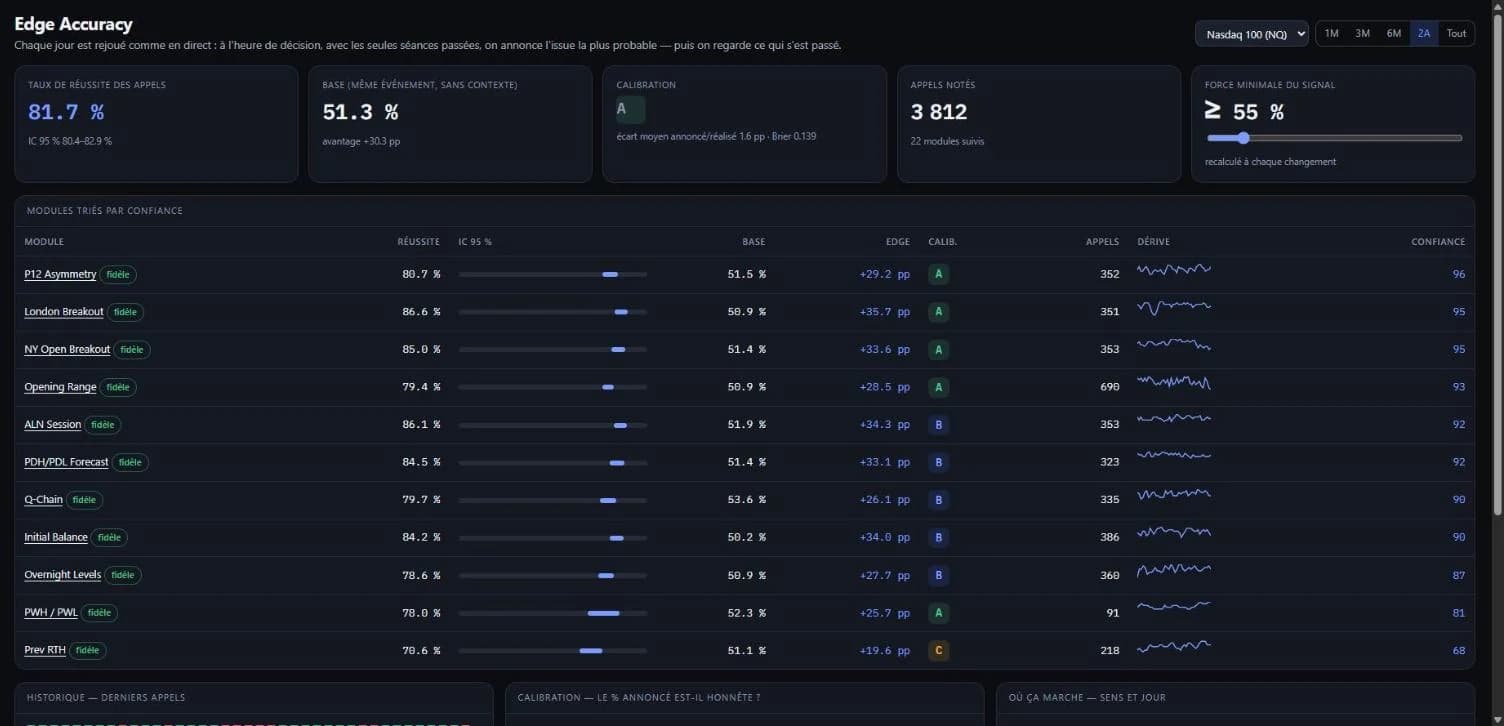Open the Prev RTH module

[x=45, y=650]
